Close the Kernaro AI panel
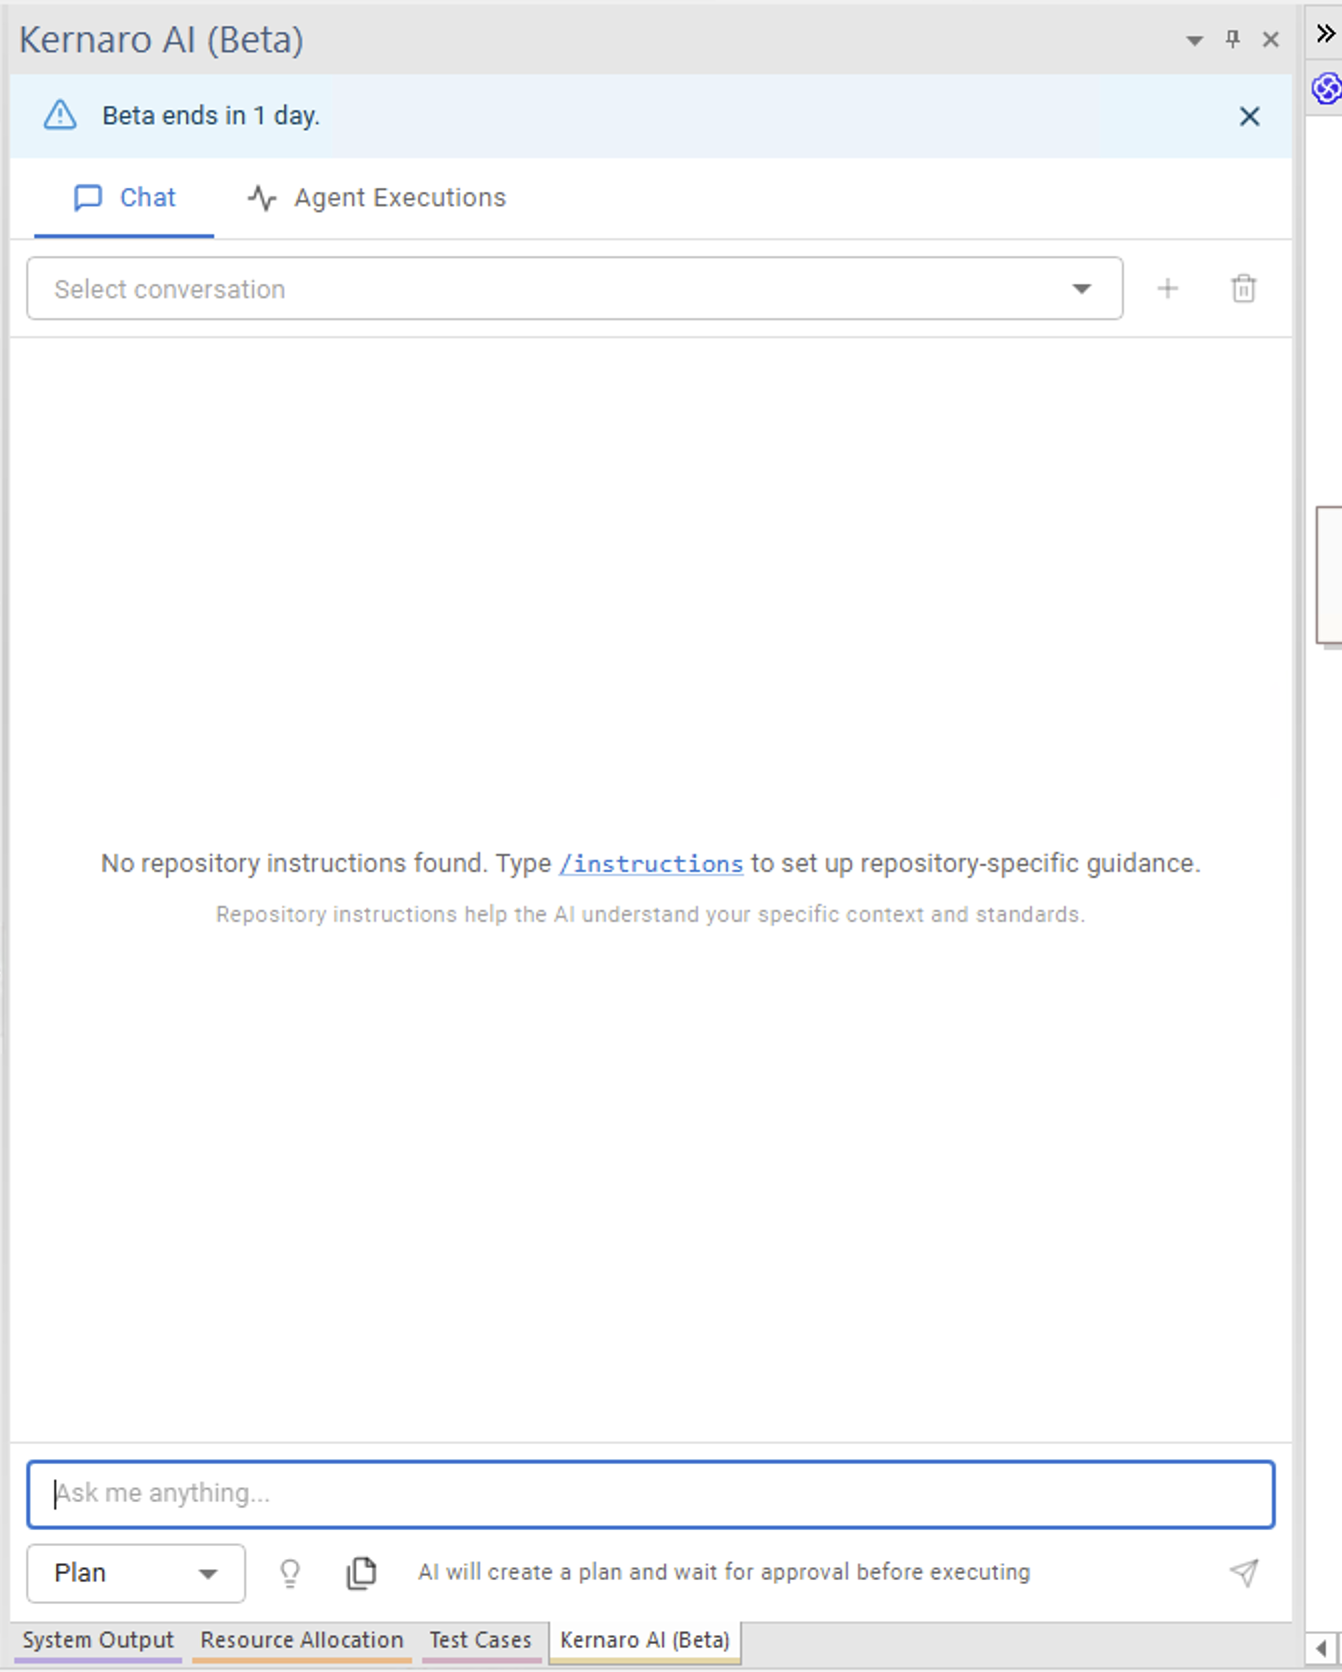Screen dimensions: 1342x1672 click(1271, 39)
